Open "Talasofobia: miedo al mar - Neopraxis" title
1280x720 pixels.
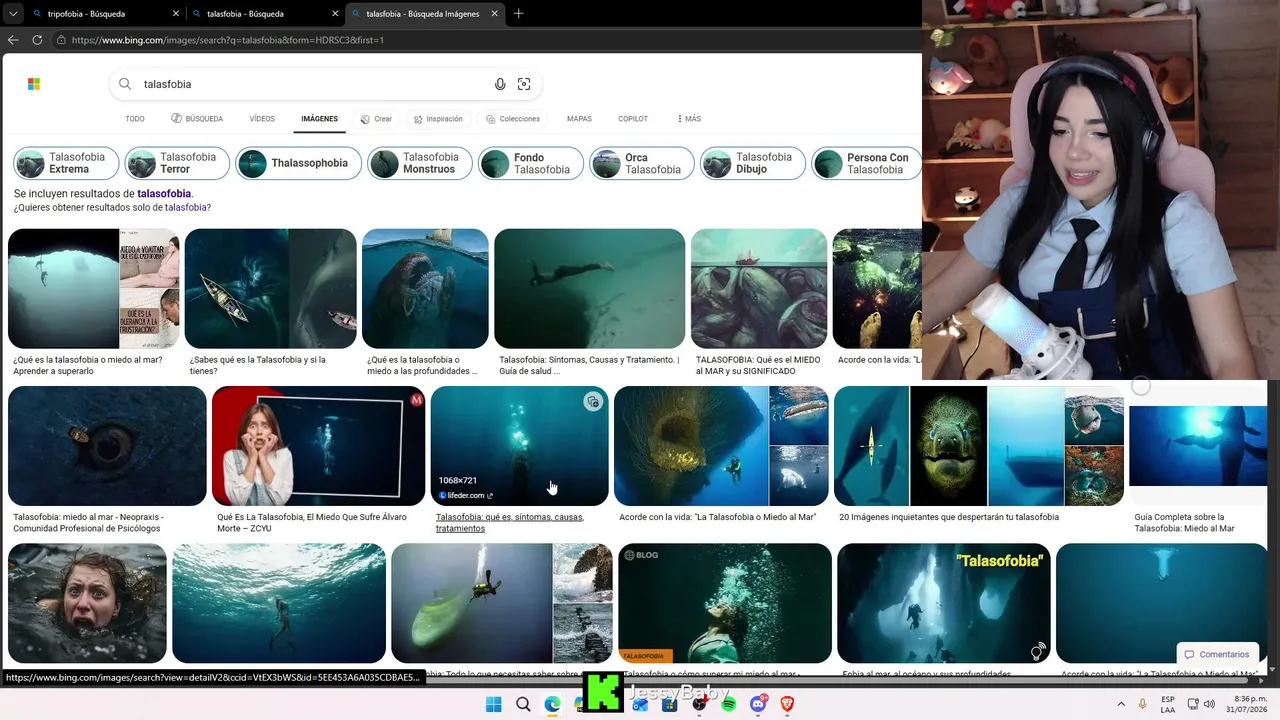(88, 523)
